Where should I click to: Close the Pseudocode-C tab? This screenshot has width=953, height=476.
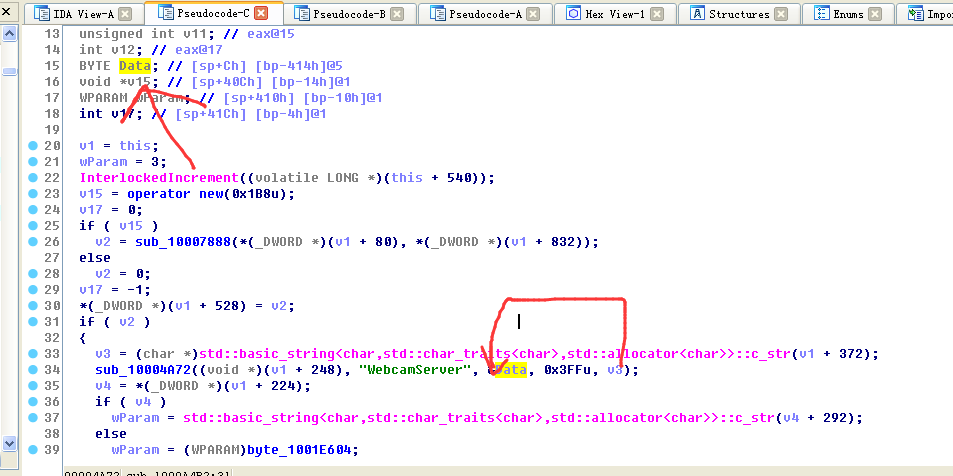pos(261,14)
